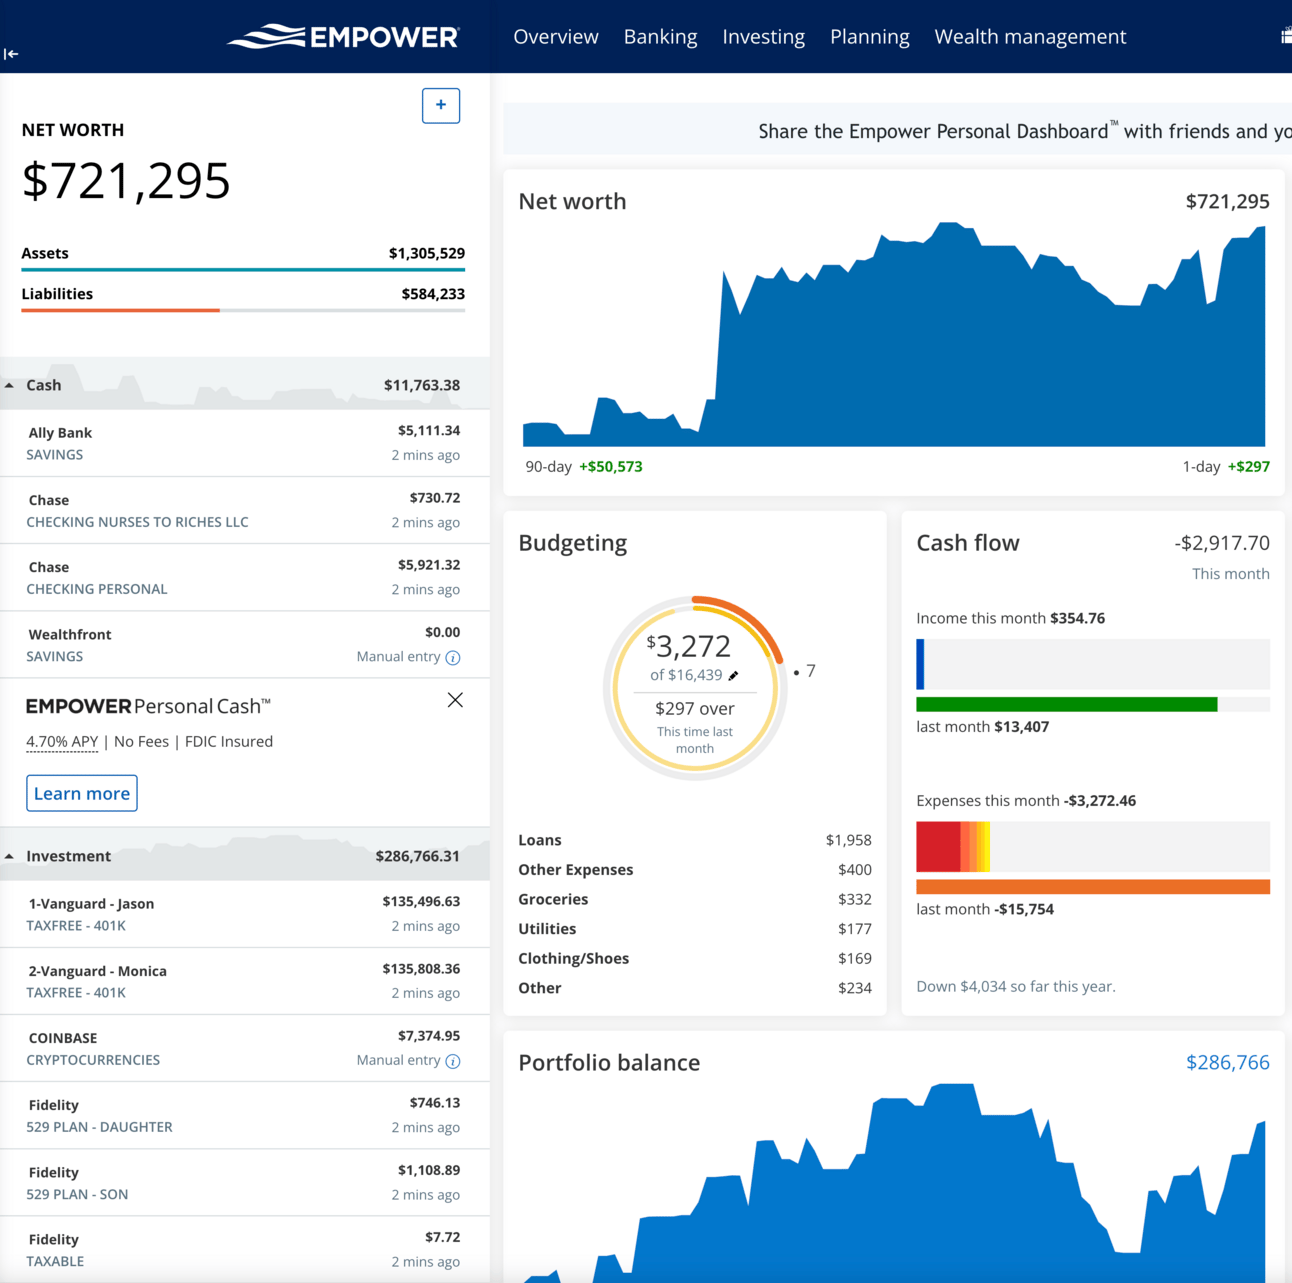Click the $584,233 liabilities value
This screenshot has height=1283, width=1292.
click(433, 294)
